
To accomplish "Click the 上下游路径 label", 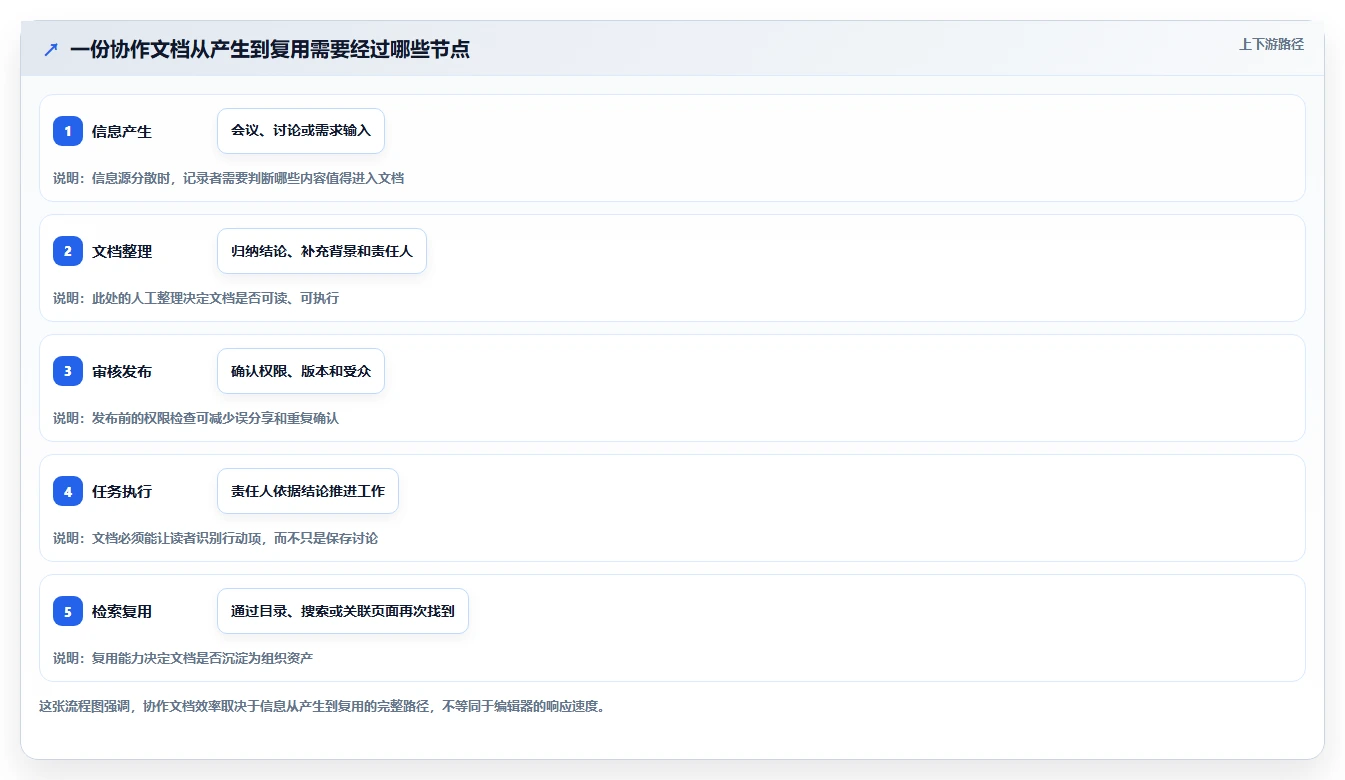I will (x=1271, y=44).
